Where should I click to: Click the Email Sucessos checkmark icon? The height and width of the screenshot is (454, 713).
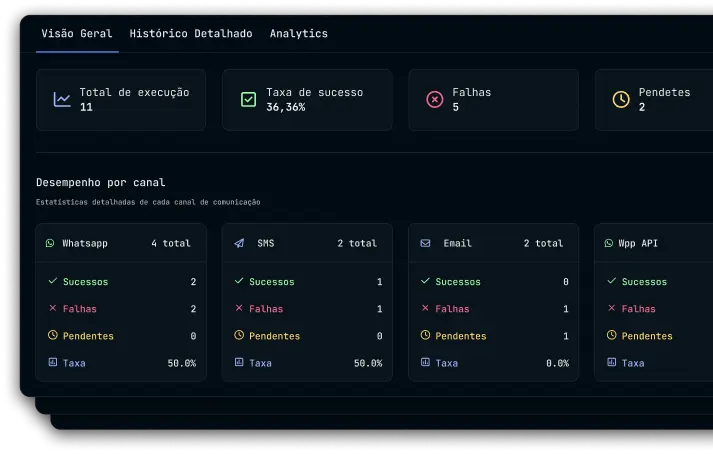click(x=425, y=282)
